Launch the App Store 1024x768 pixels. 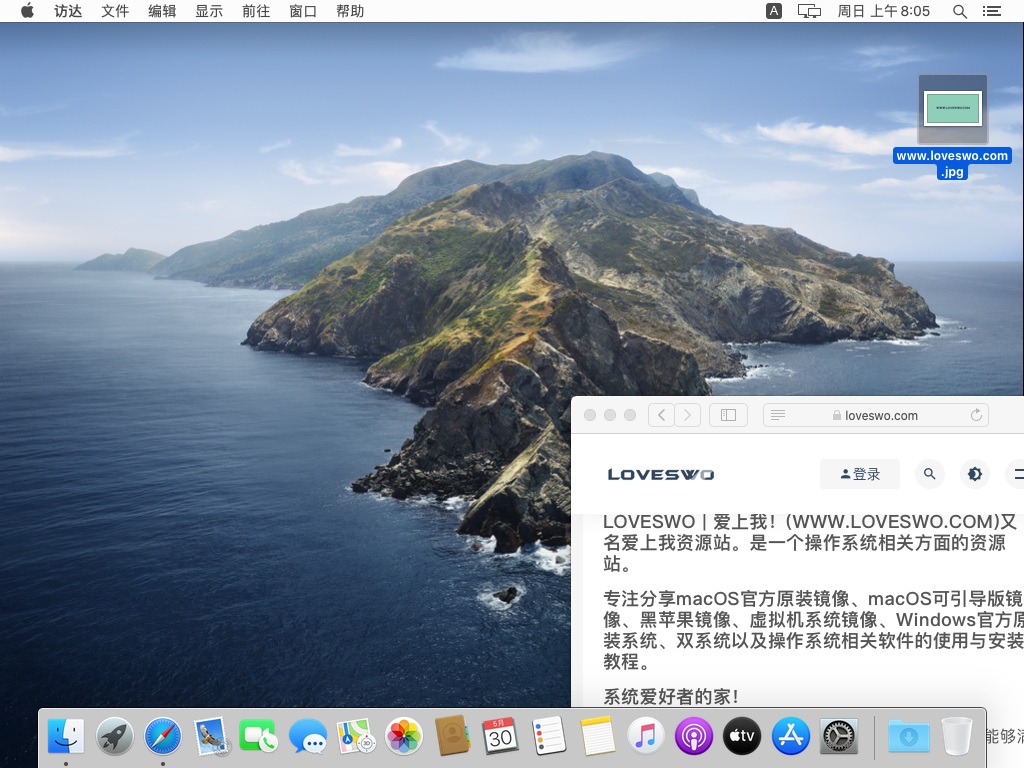point(790,737)
